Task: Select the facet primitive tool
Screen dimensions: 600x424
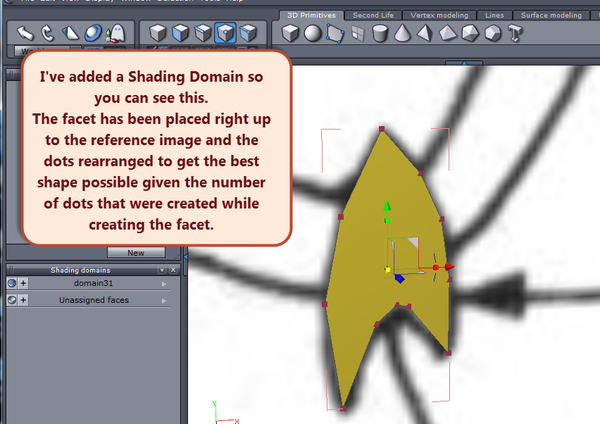Action: point(335,33)
